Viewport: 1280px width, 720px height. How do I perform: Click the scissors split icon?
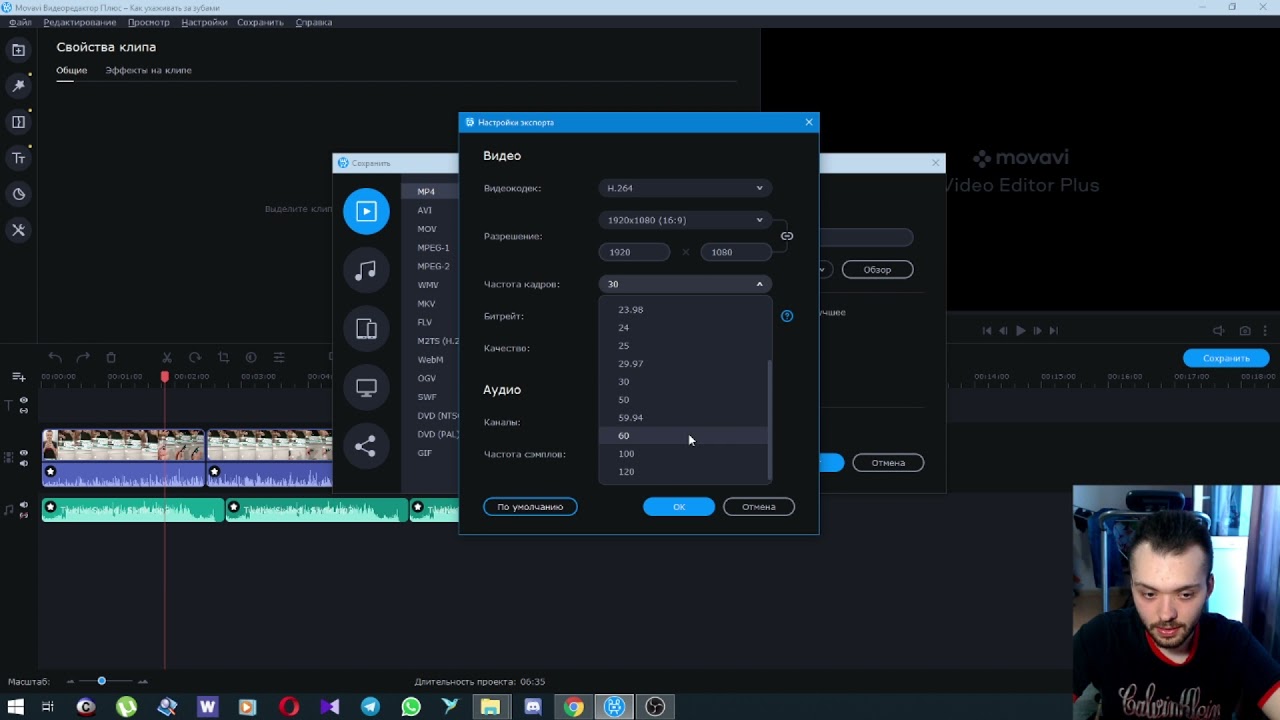tap(167, 358)
